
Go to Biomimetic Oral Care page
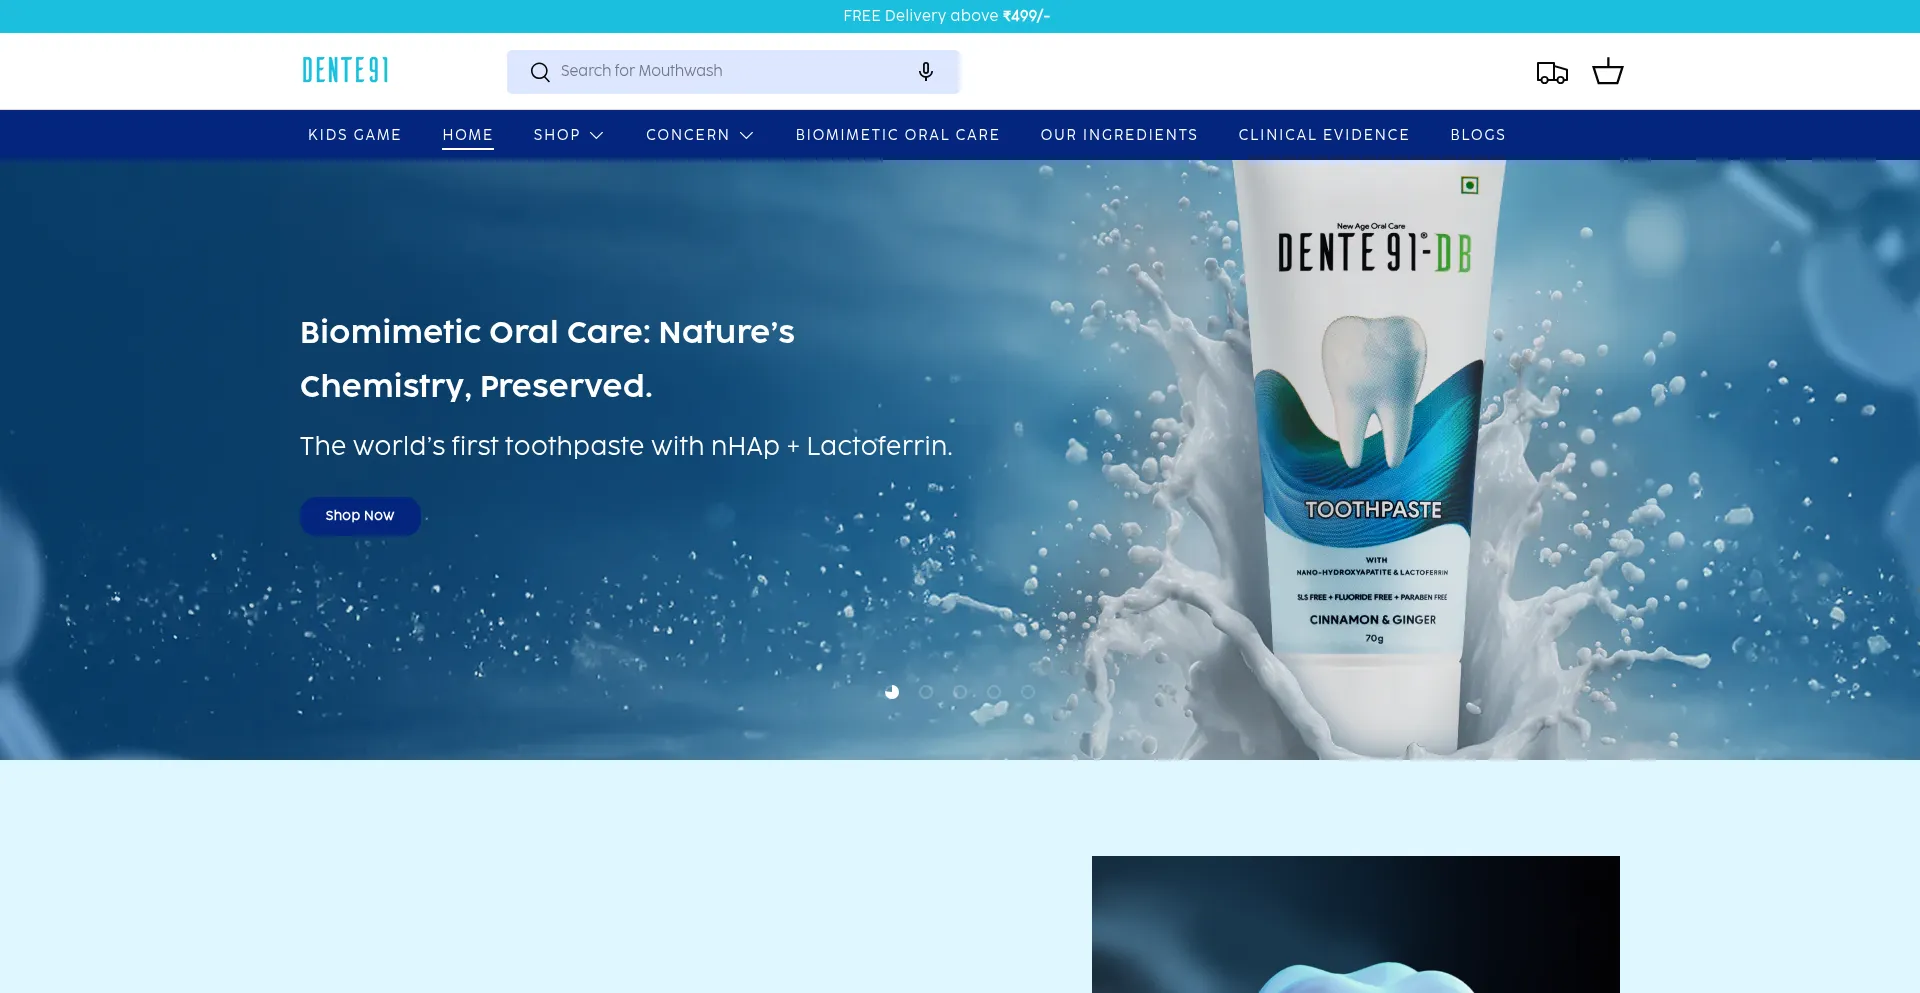pyautogui.click(x=897, y=135)
